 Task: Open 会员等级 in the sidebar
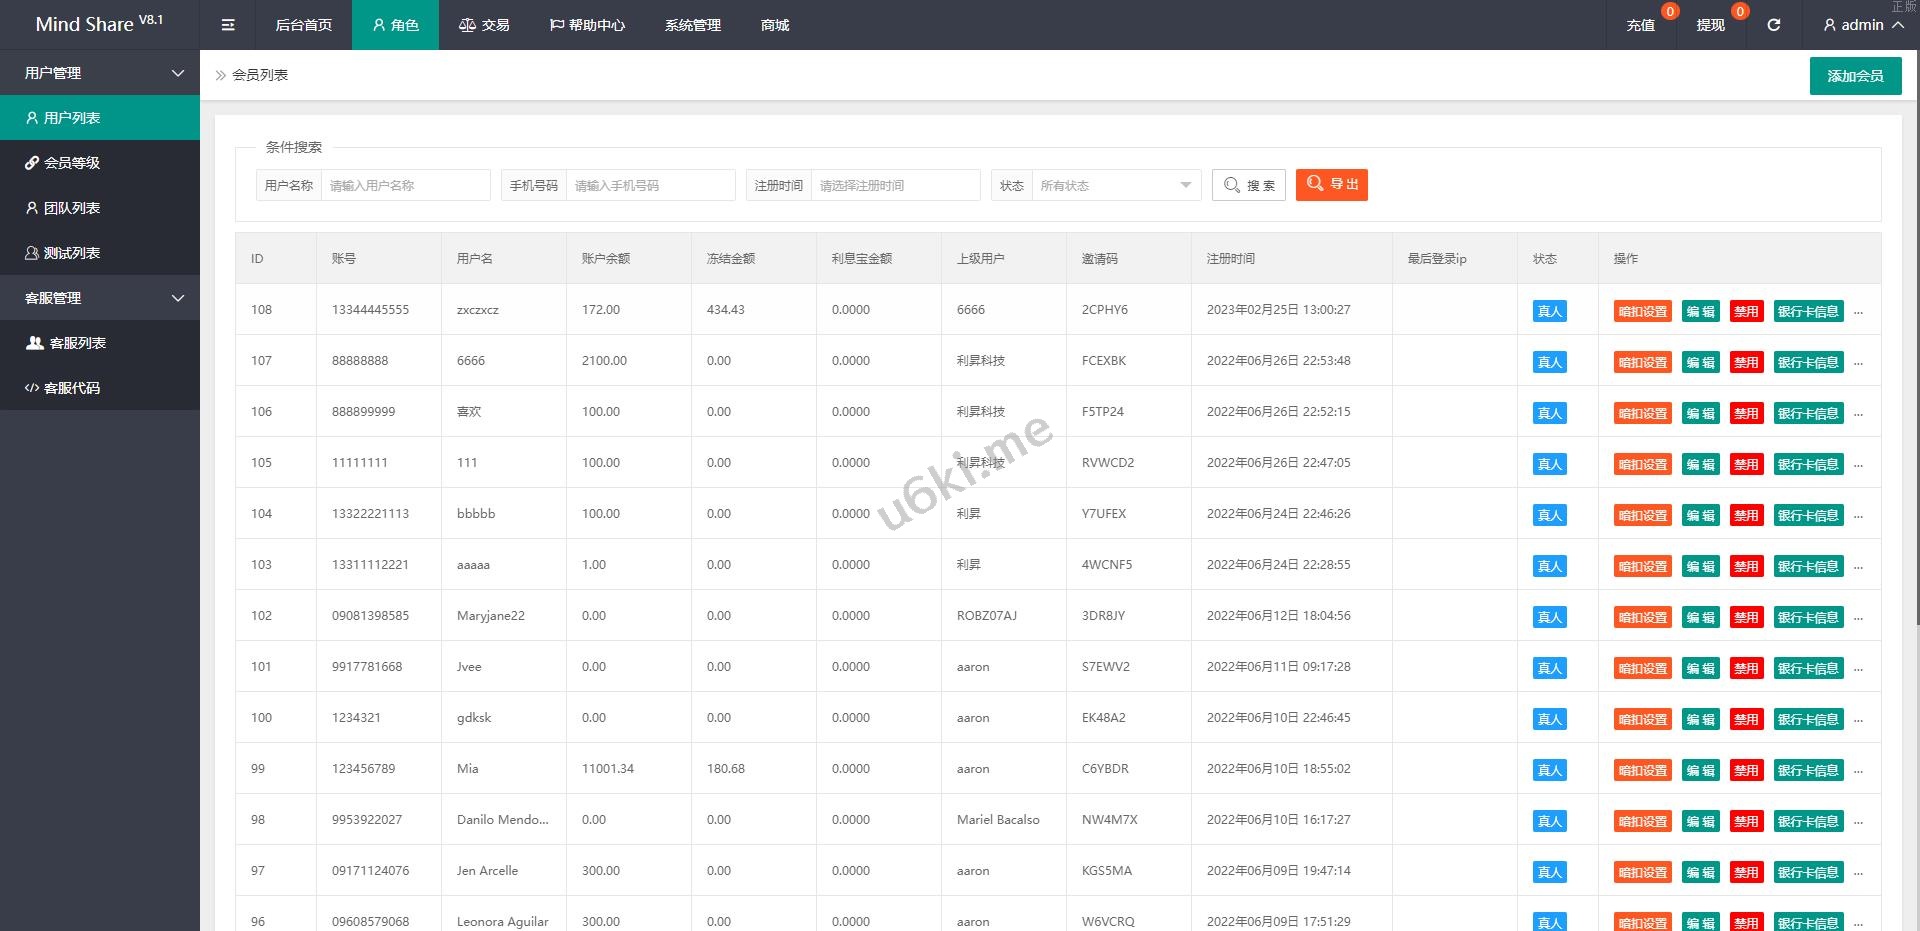pos(71,163)
